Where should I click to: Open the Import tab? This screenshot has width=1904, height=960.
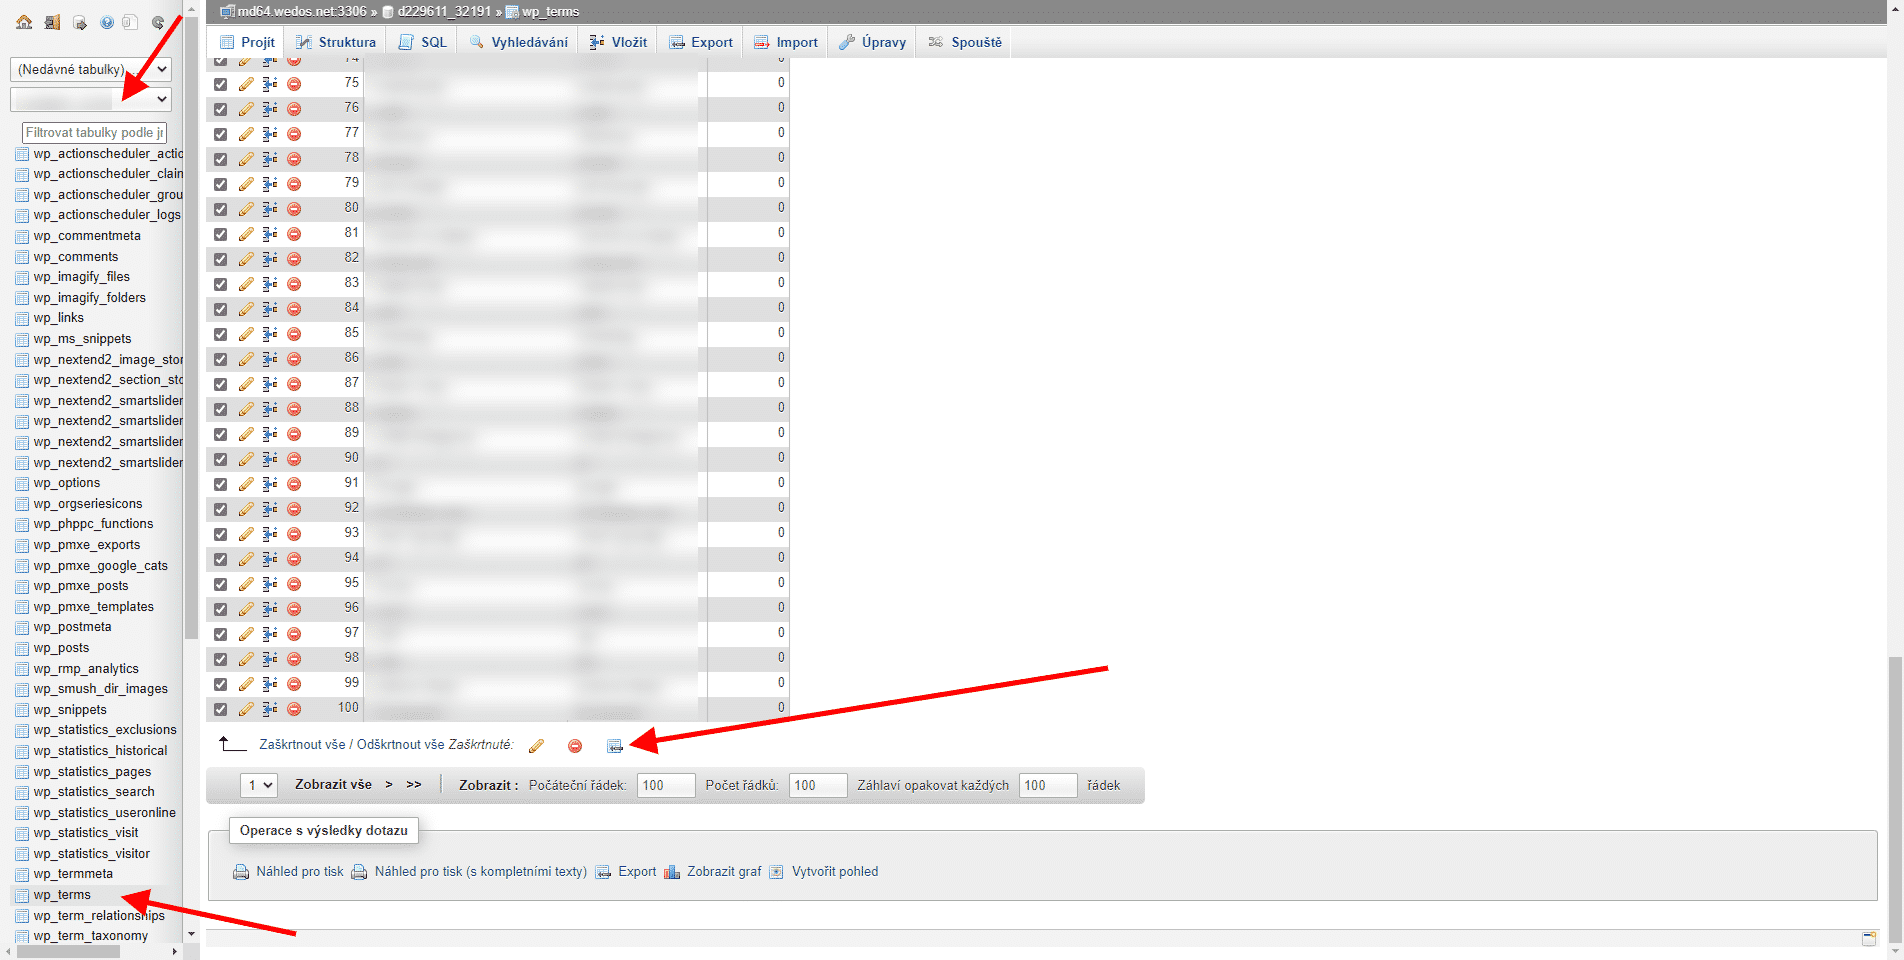pos(786,42)
